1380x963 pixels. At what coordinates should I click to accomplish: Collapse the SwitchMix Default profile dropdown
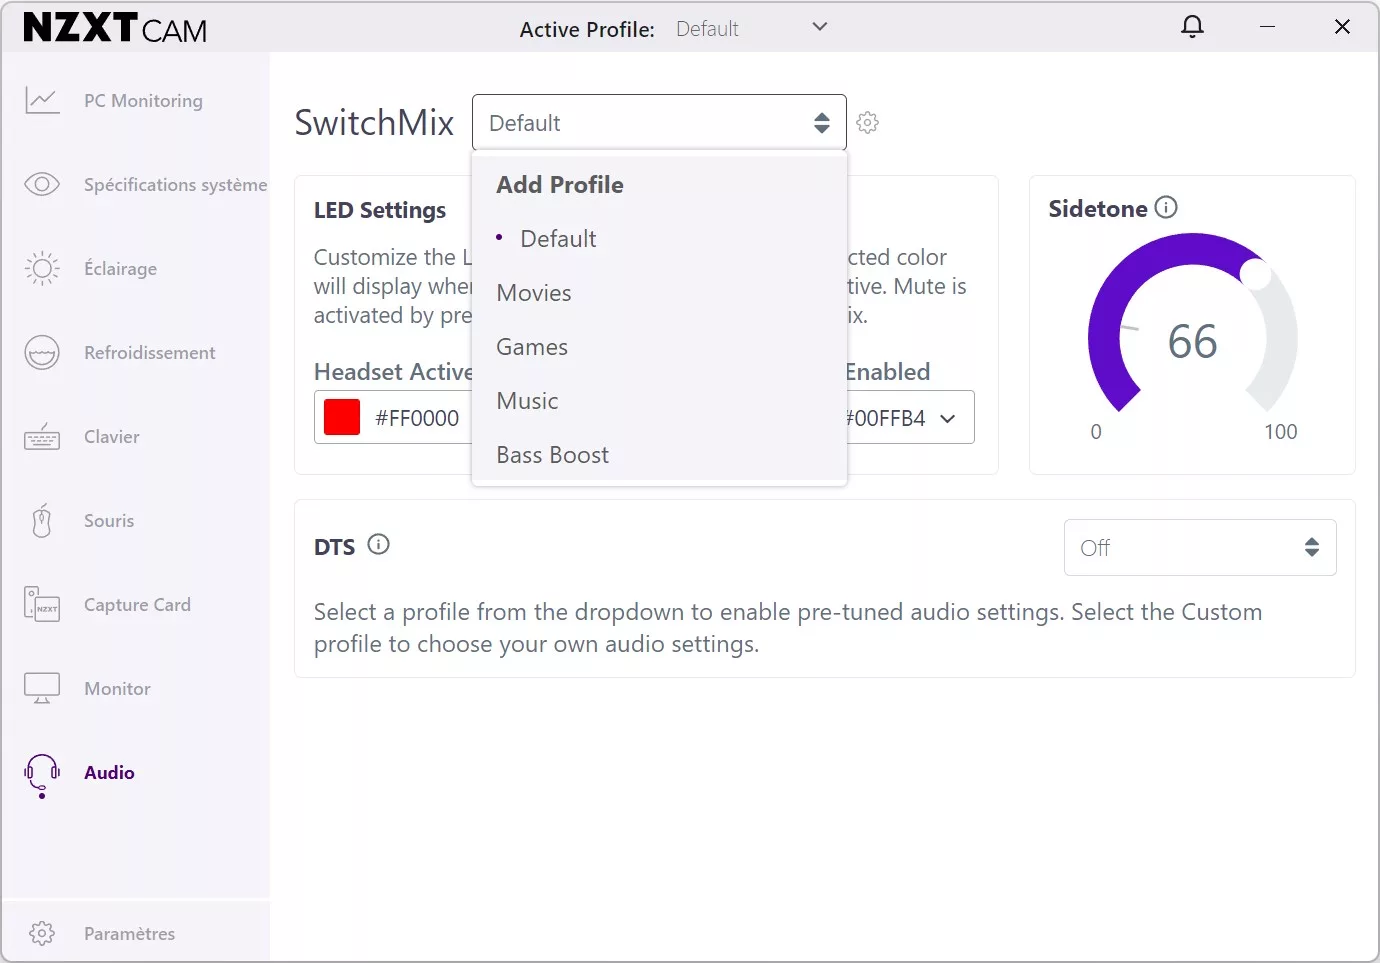(659, 123)
